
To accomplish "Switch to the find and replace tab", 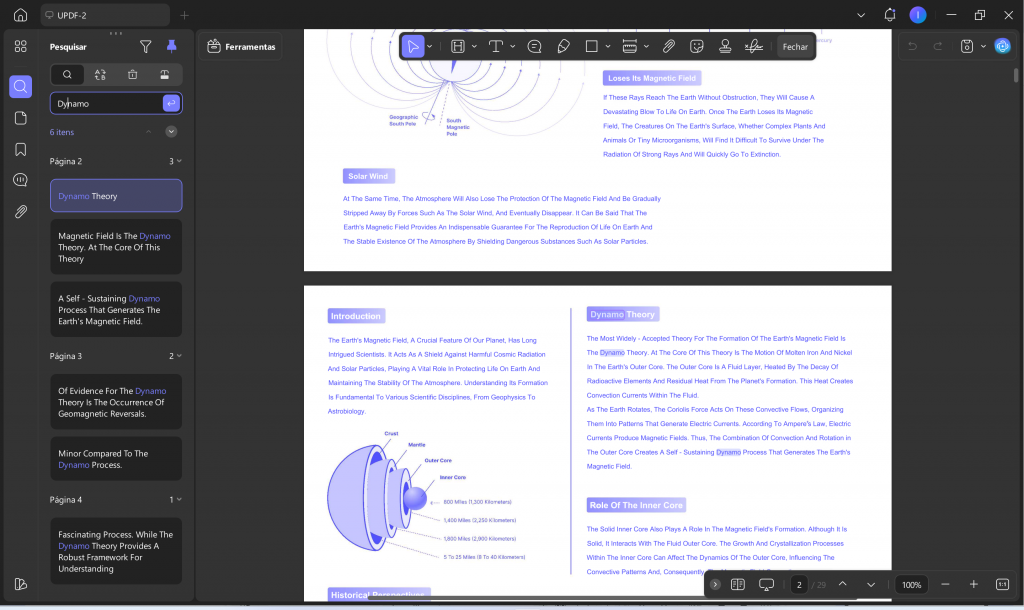I will 100,74.
